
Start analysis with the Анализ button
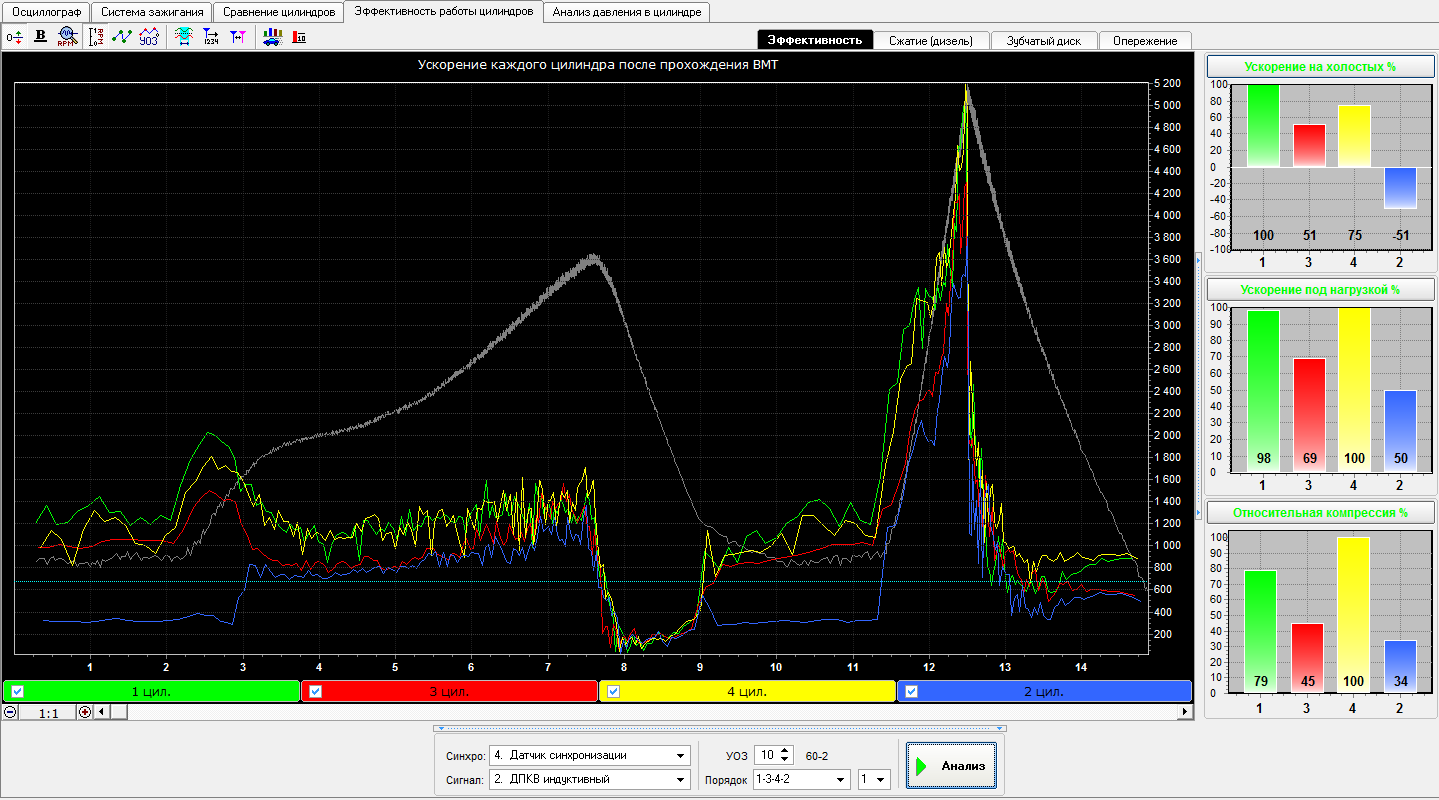pyautogui.click(x=951, y=766)
